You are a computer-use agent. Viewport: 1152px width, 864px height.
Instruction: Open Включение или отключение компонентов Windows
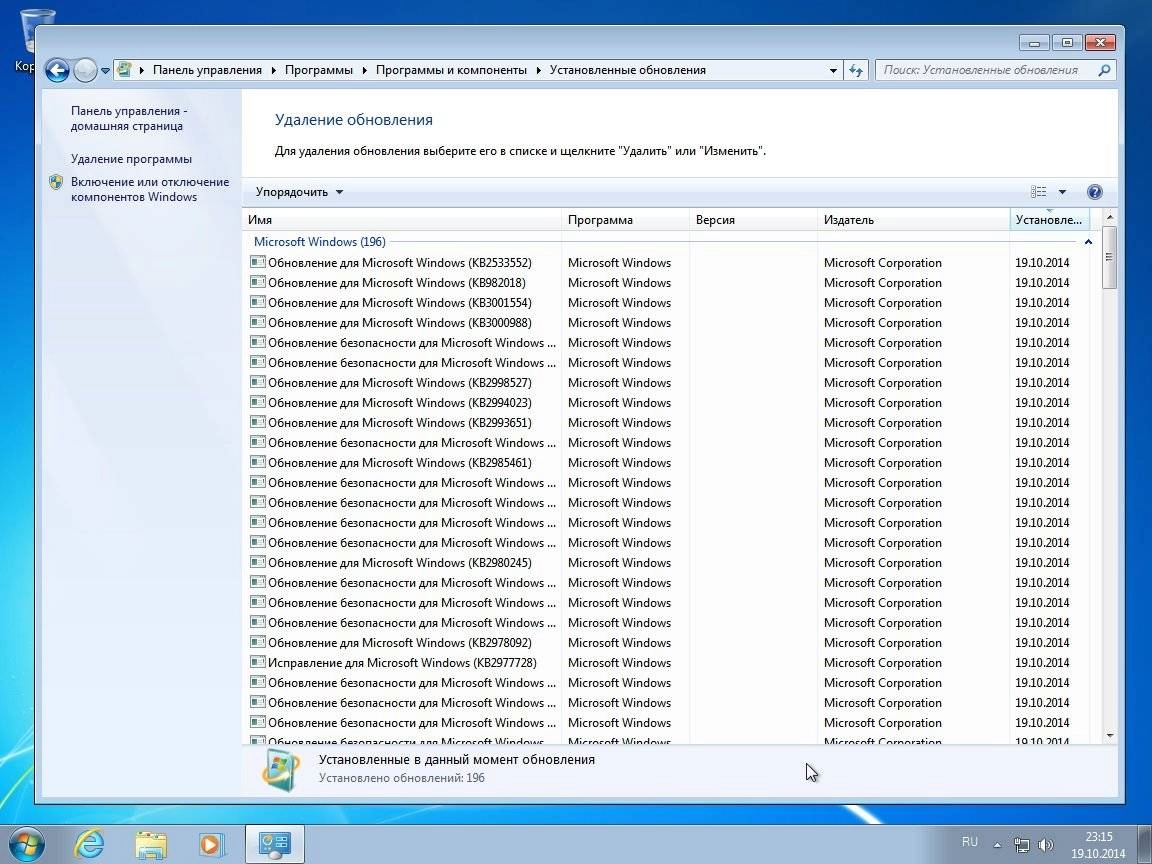[150, 189]
